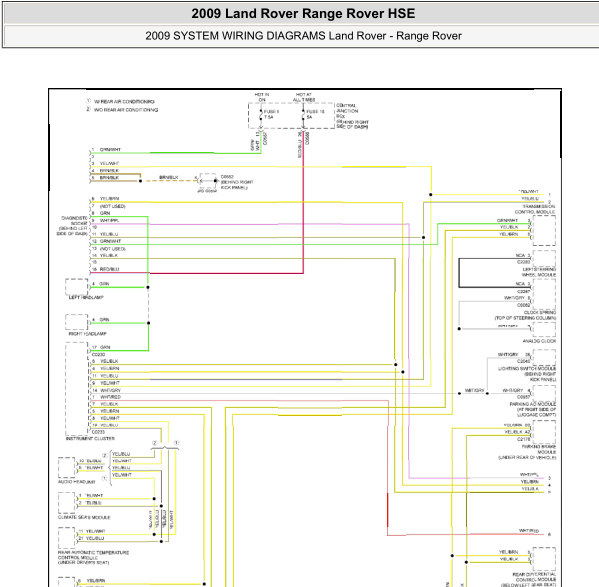The image size is (599, 587).
Task: Click the 'C0233' connector label
Action: click(98, 432)
